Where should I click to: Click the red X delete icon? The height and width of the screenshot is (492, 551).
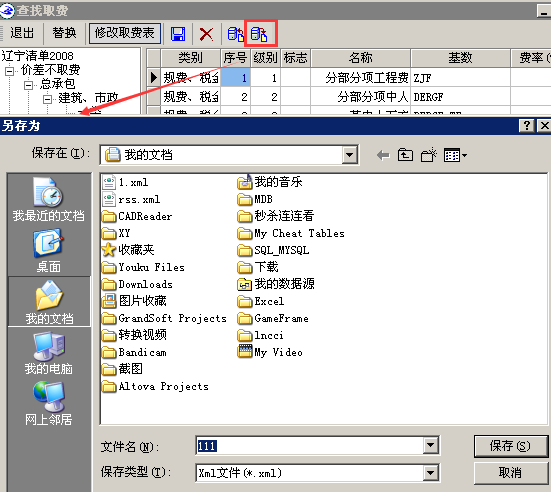(206, 34)
